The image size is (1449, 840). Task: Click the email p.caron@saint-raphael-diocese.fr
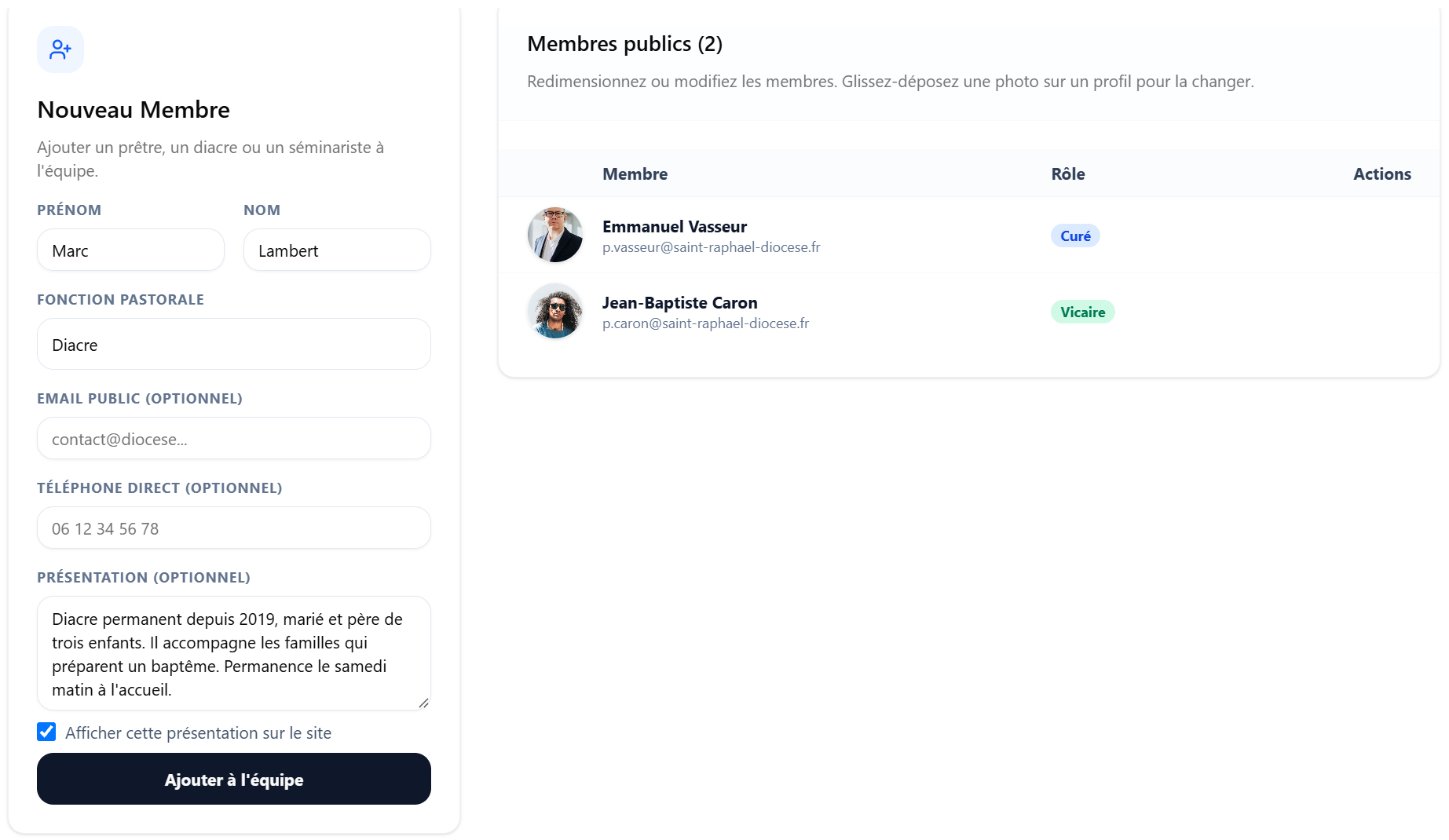tap(705, 323)
